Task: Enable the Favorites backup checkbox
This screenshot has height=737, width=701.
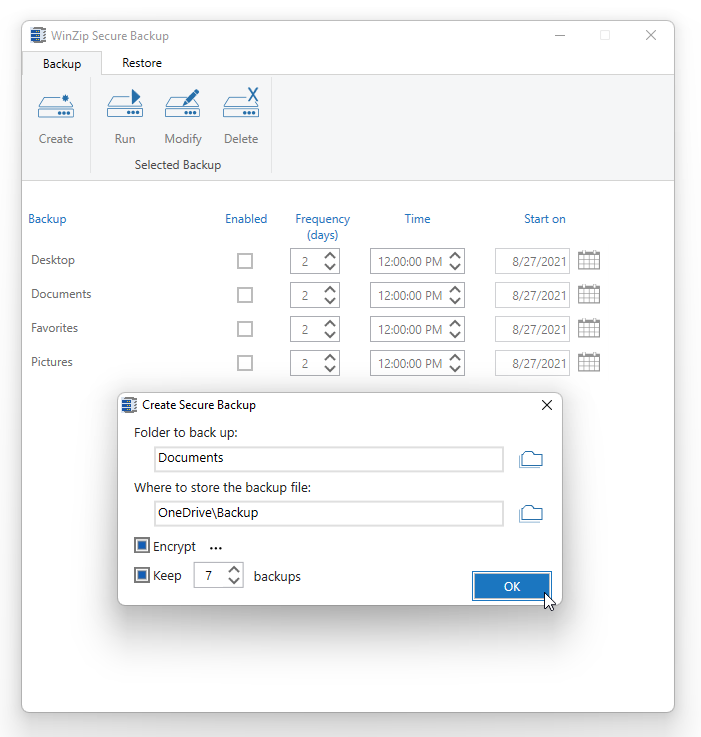Action: [x=245, y=329]
